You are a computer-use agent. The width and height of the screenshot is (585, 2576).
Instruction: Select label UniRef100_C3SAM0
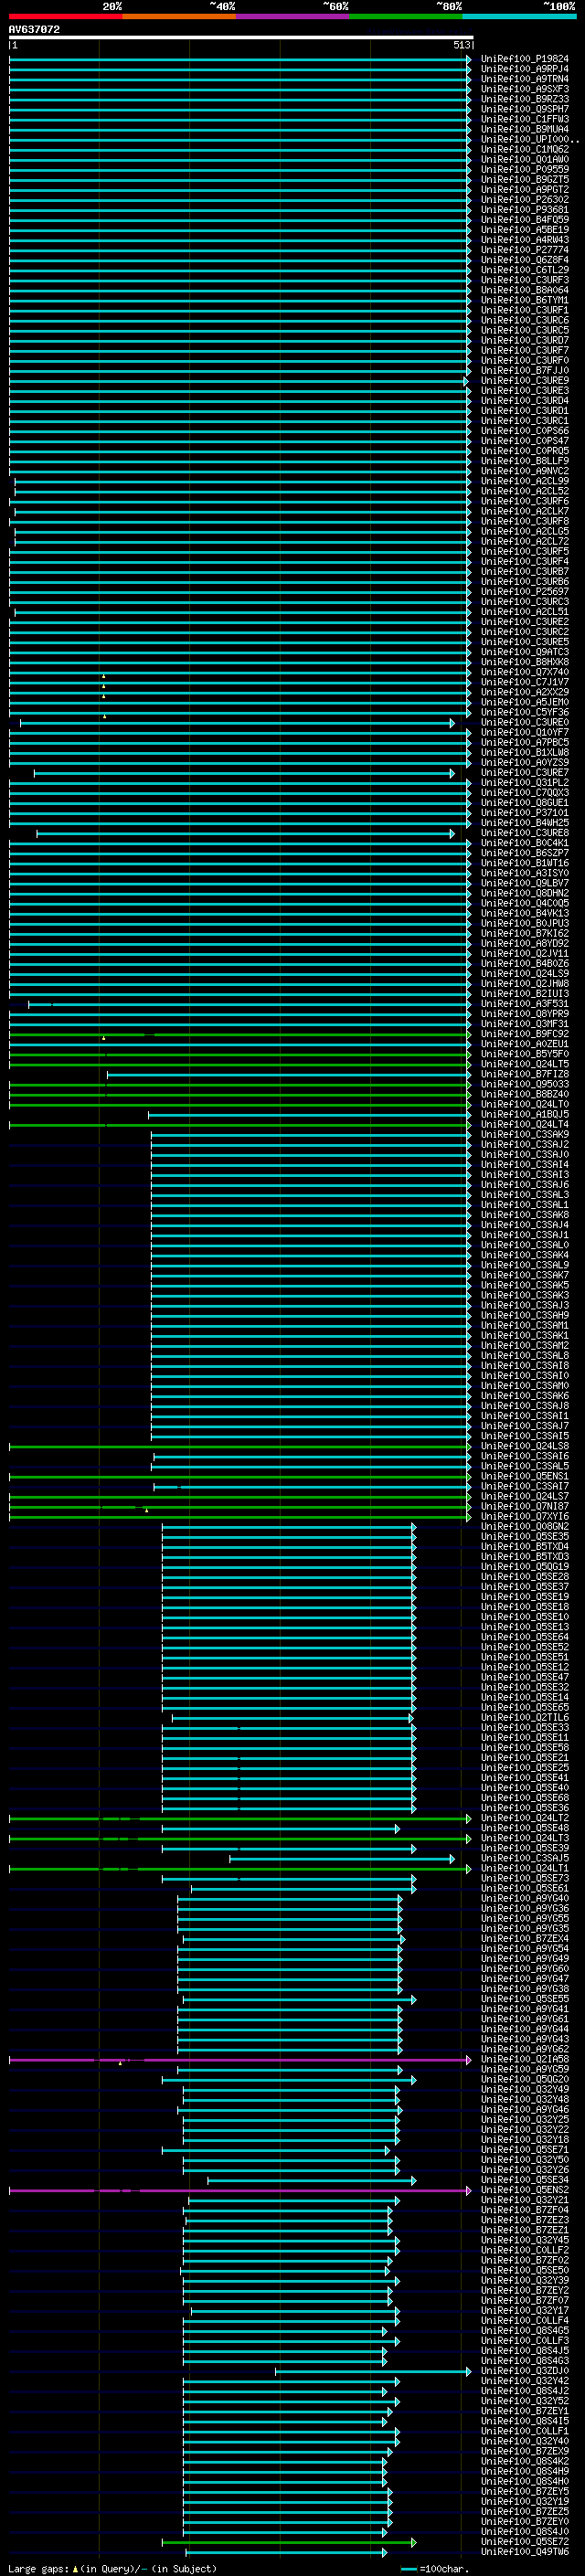(524, 1386)
